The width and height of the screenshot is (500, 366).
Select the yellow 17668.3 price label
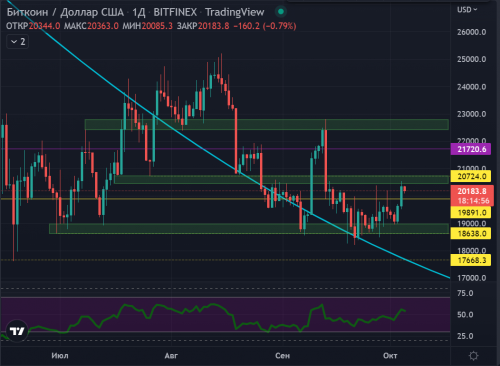coord(471,260)
